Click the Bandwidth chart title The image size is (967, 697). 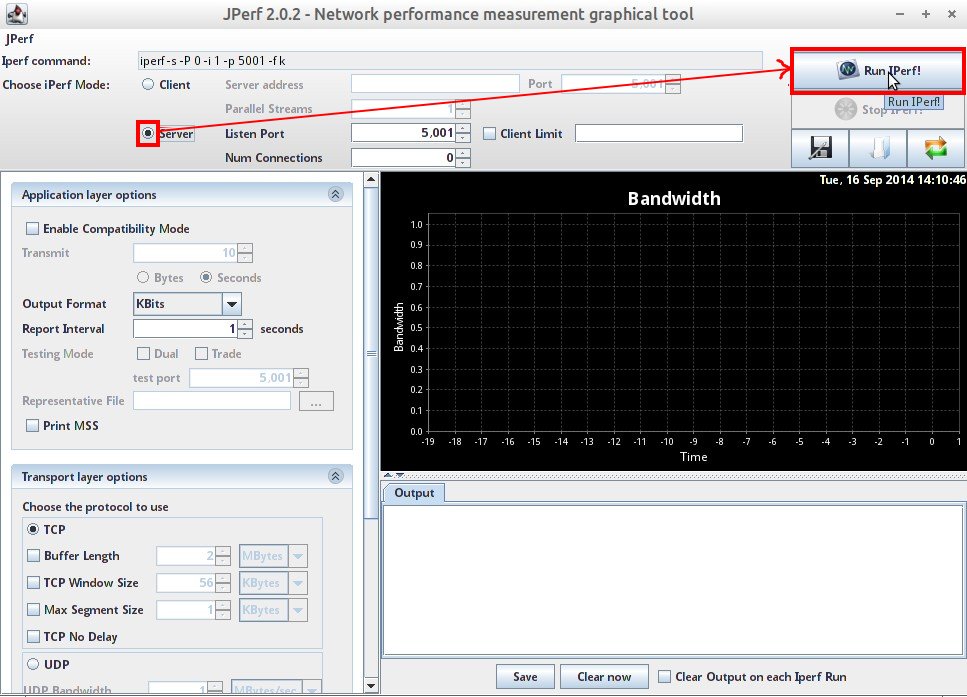(674, 199)
